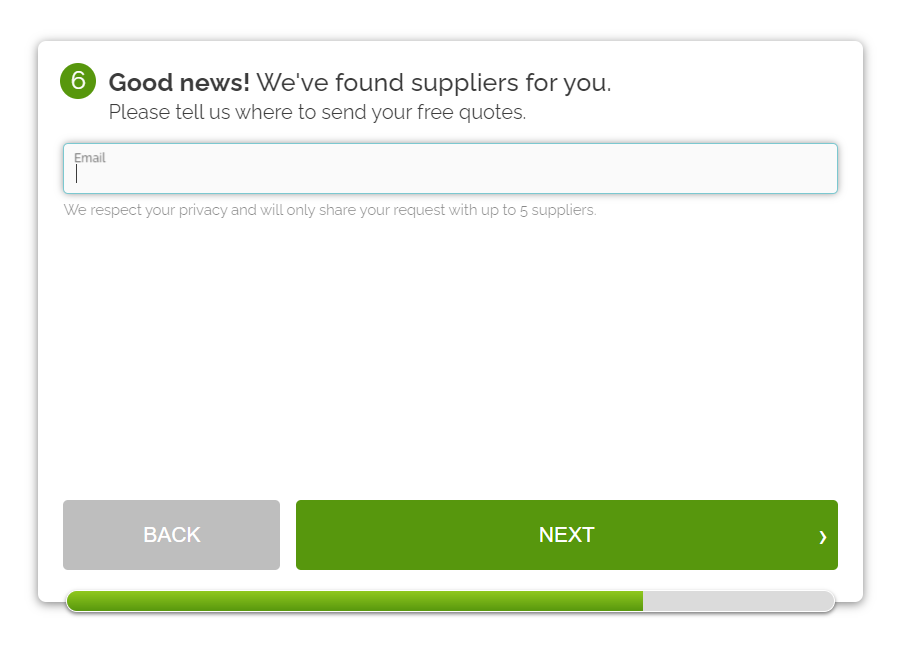
Task: Click "We've found suppliers for you" text
Action: [433, 82]
